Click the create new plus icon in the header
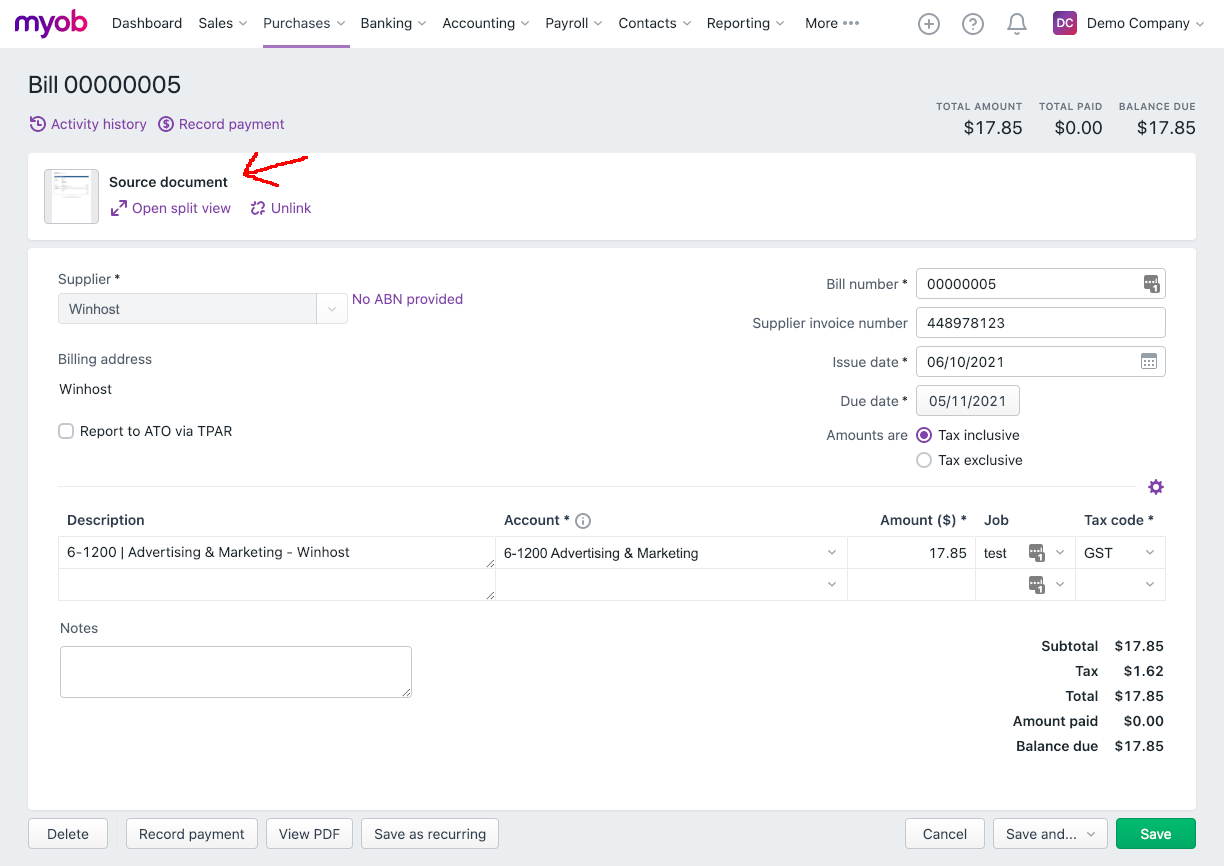 pos(929,23)
